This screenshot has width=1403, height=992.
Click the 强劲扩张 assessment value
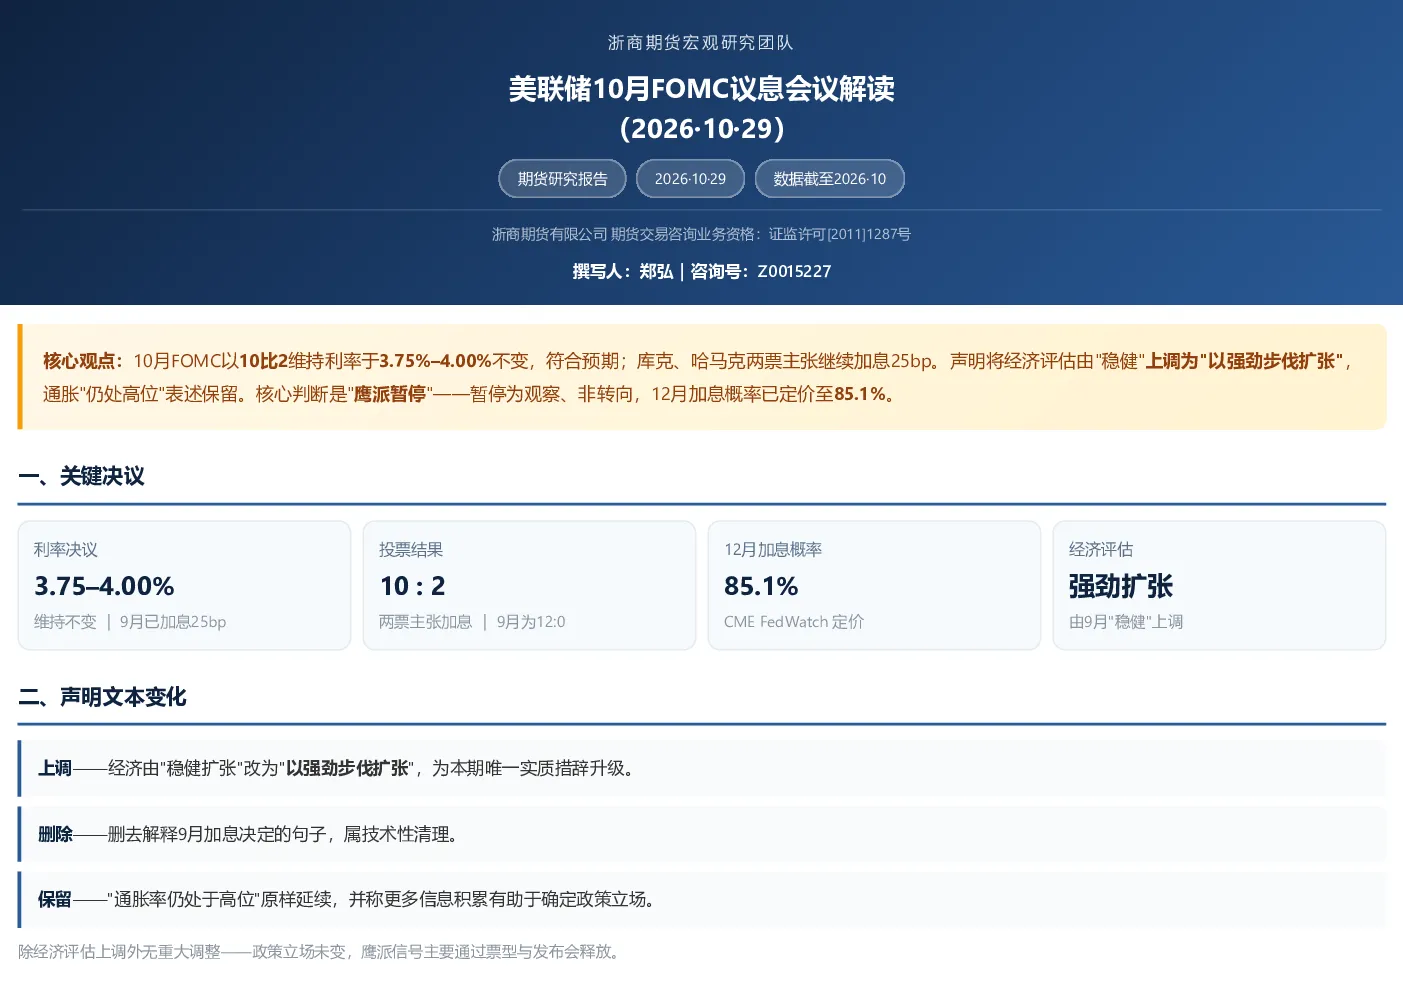point(1121,586)
